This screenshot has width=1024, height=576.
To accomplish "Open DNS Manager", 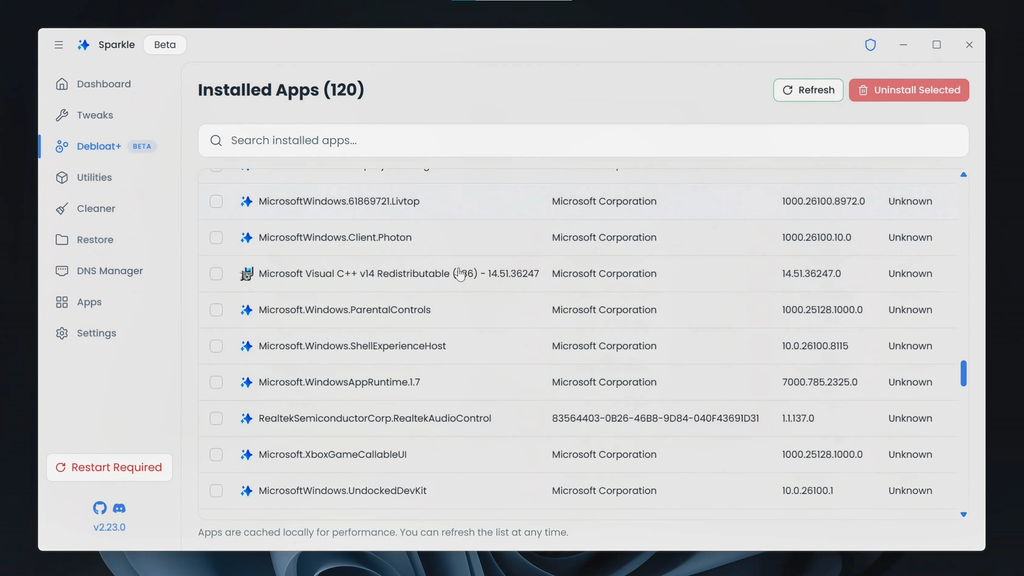I will [110, 270].
